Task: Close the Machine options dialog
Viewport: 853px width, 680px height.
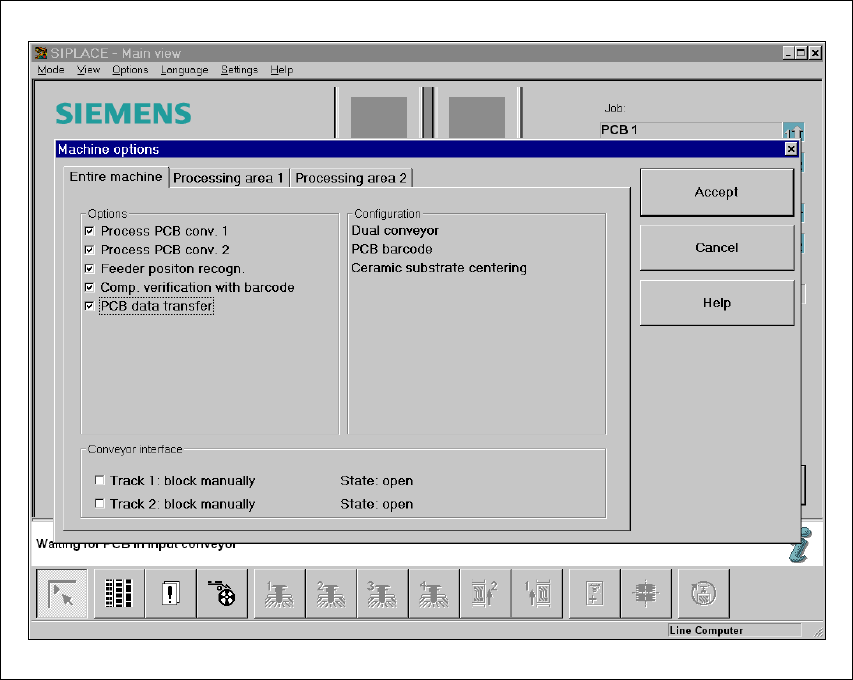Action: click(791, 149)
